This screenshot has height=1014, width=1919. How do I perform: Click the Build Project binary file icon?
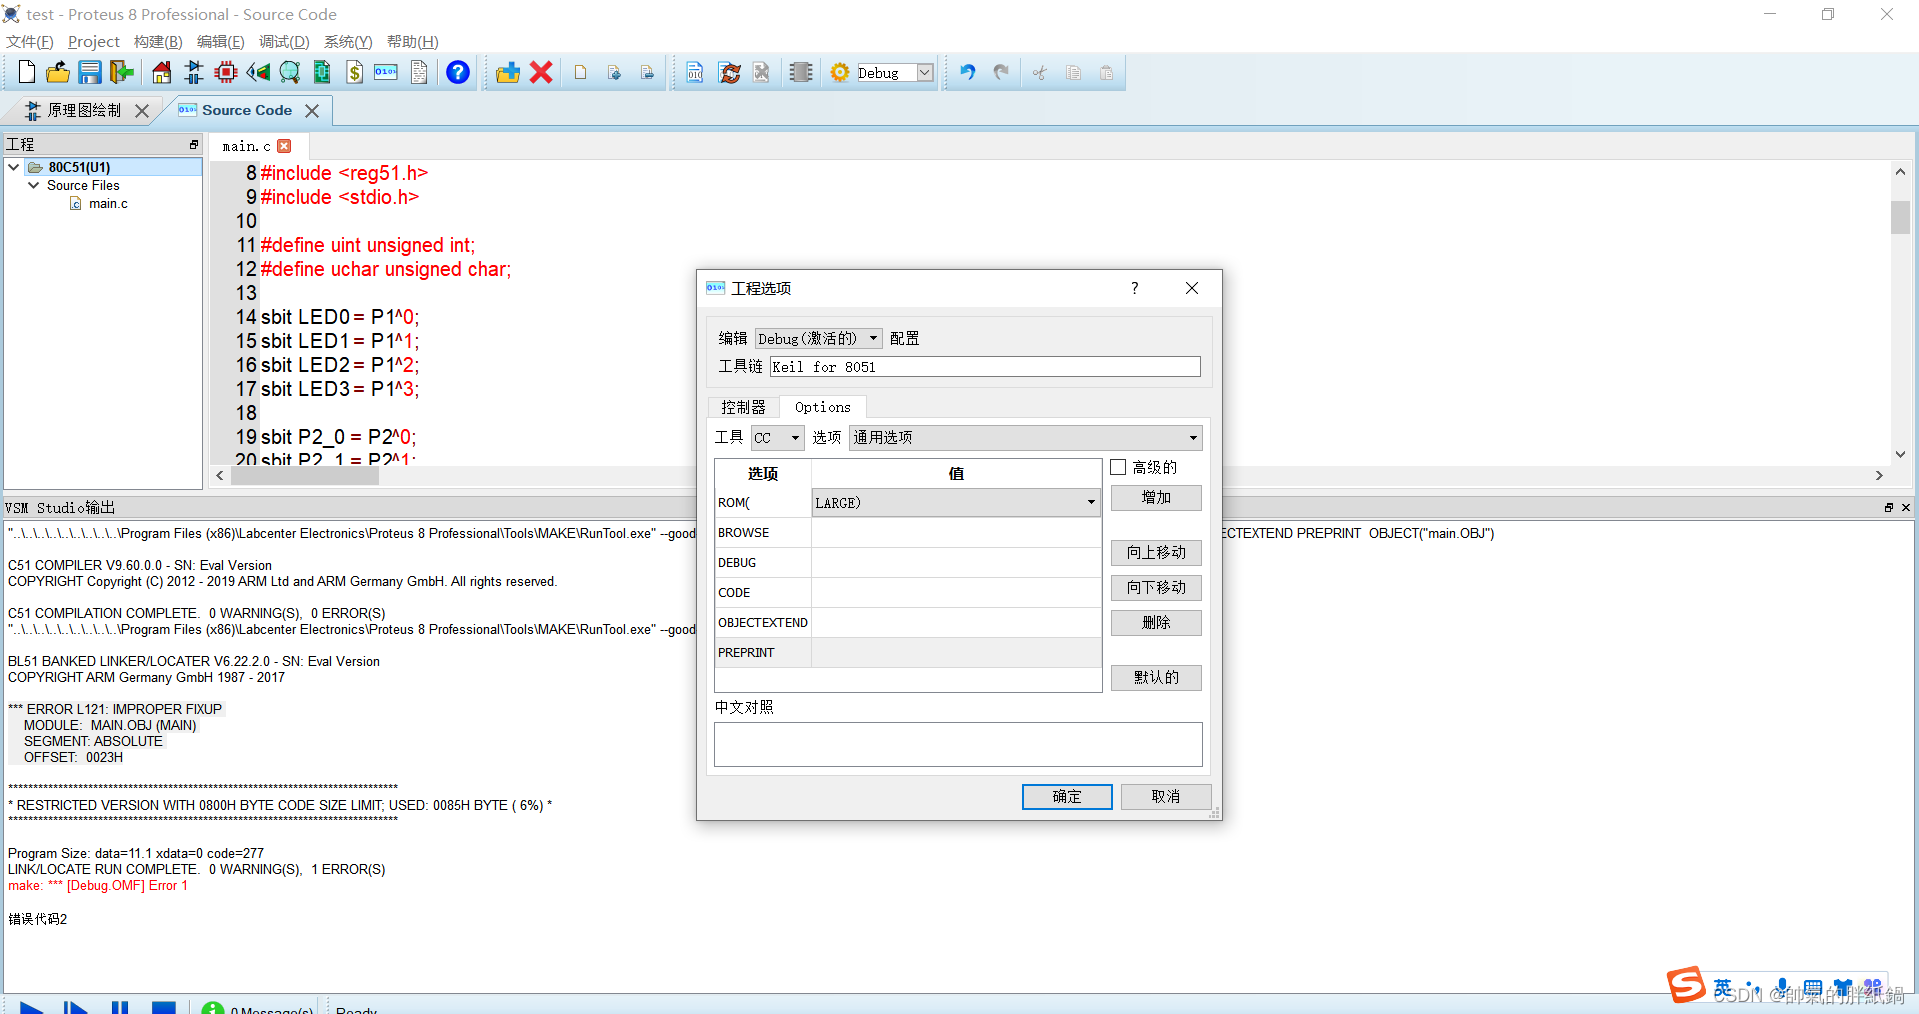tap(695, 72)
